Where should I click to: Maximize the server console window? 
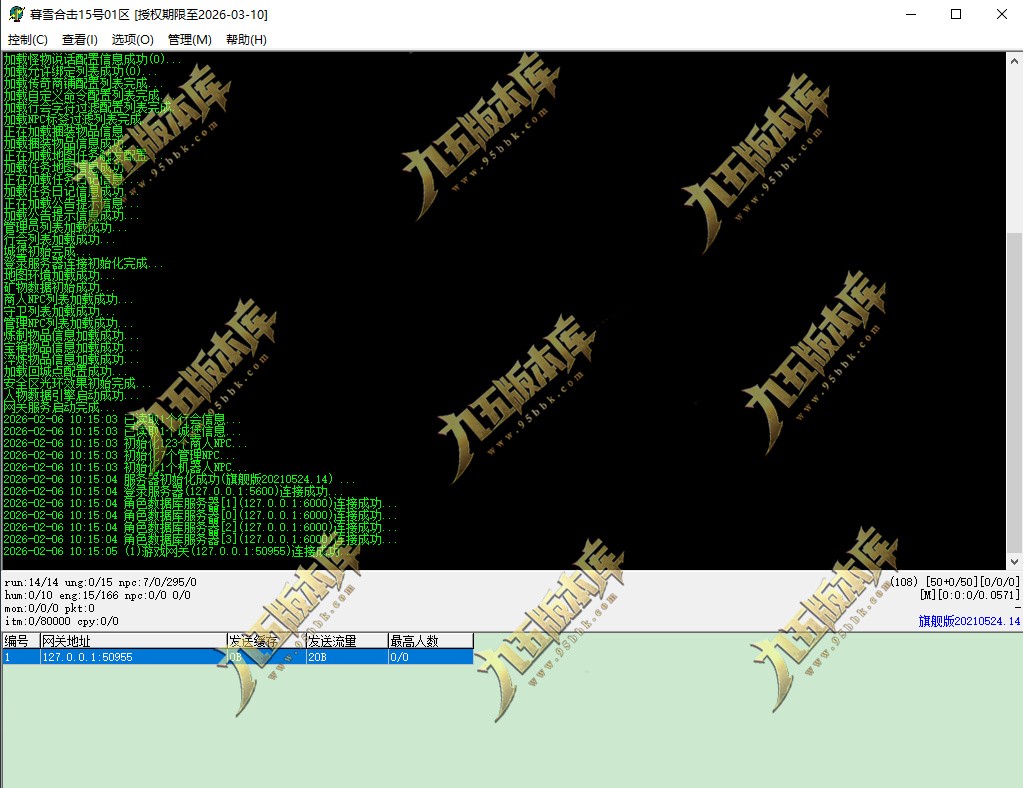click(x=956, y=14)
